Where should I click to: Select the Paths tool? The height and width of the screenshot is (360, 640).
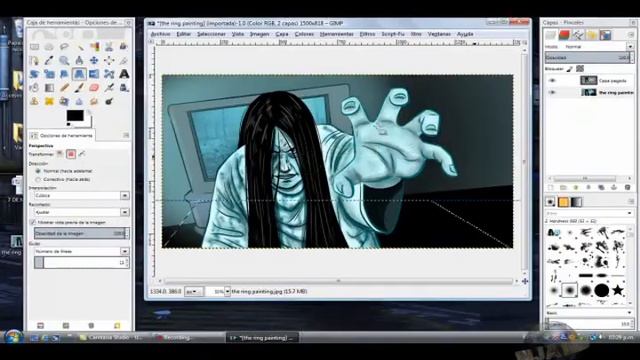(x=34, y=61)
